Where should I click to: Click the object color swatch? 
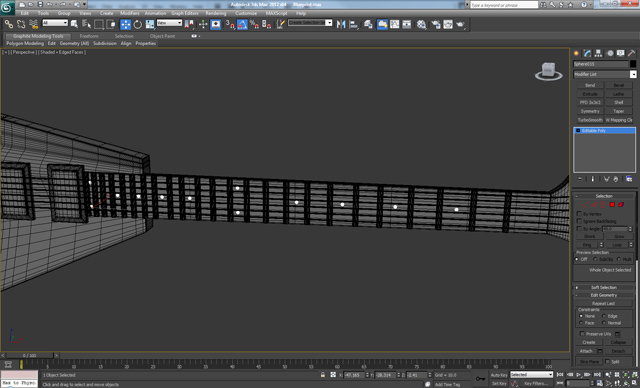(633, 64)
